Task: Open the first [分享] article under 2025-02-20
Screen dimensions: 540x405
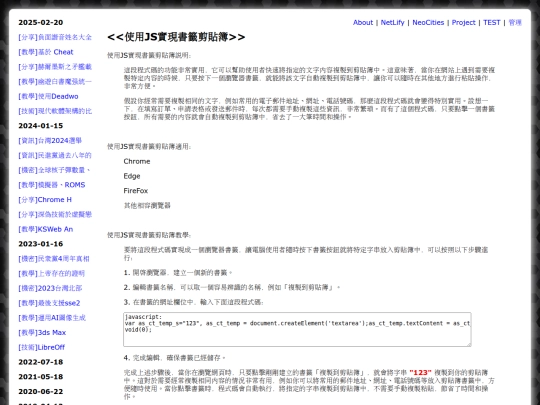Action: tap(55, 37)
